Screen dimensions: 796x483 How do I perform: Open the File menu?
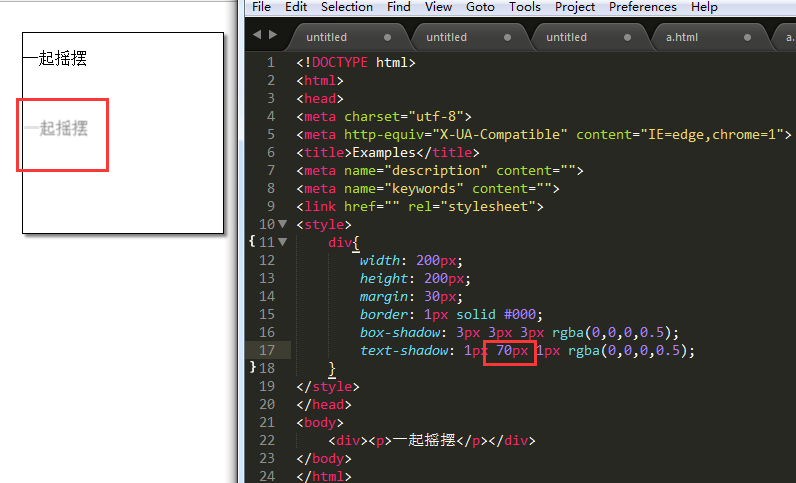[x=261, y=7]
